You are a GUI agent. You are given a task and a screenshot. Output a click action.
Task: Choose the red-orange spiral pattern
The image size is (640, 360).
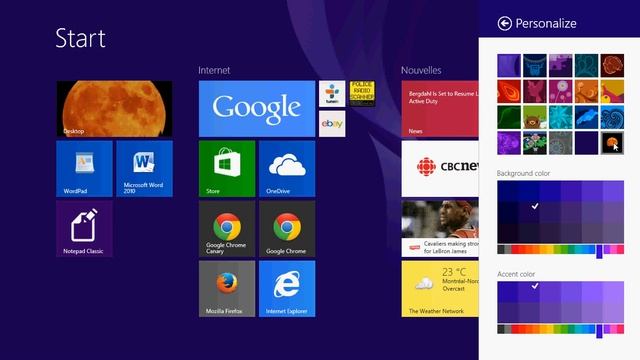coord(509,91)
